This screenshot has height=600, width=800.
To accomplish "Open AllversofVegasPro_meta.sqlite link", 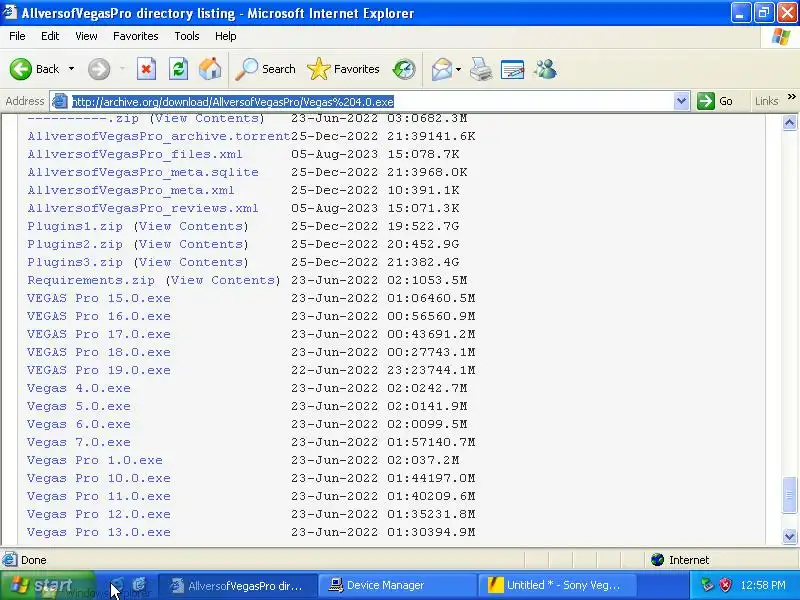I will [x=143, y=172].
